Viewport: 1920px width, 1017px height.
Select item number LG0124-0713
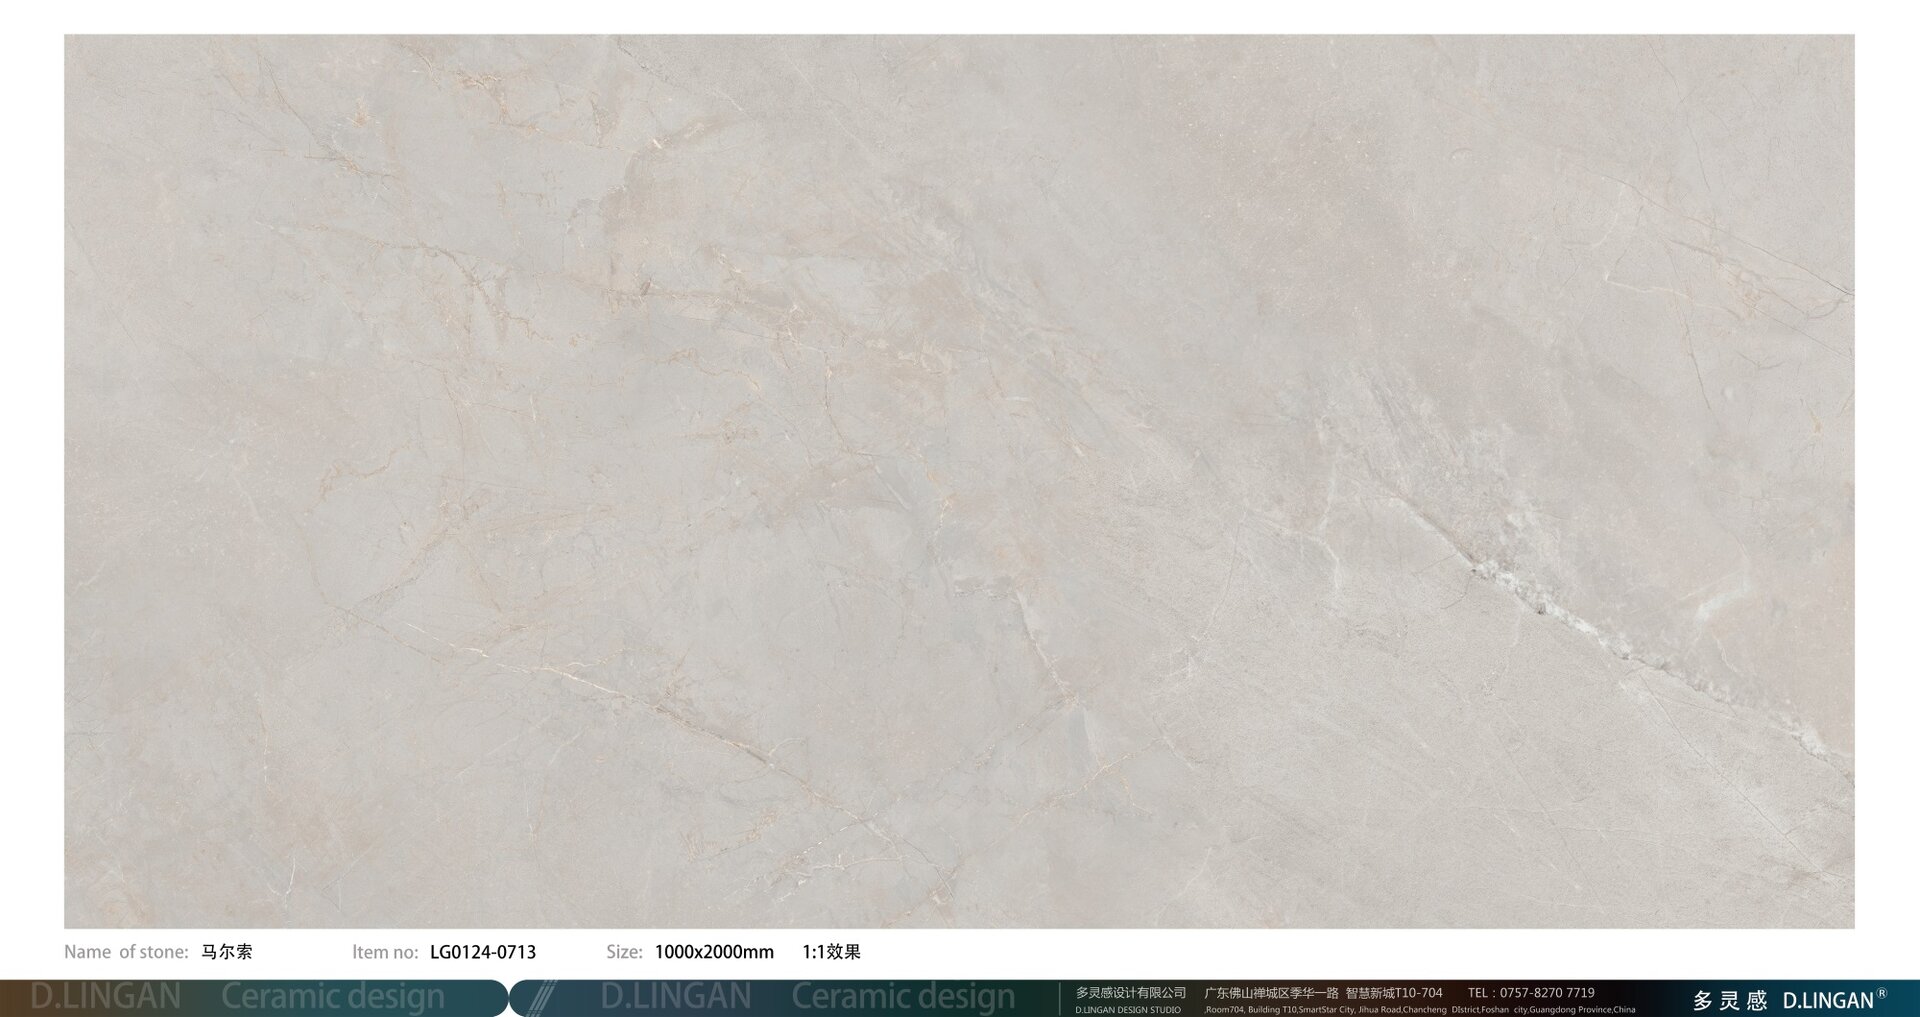click(483, 952)
